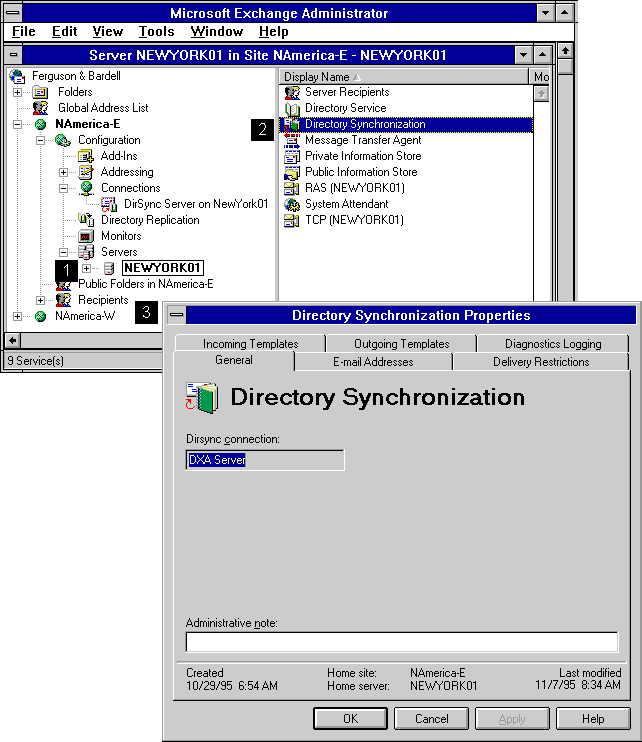
Task: Click the Global Address List icon
Action: (40, 108)
